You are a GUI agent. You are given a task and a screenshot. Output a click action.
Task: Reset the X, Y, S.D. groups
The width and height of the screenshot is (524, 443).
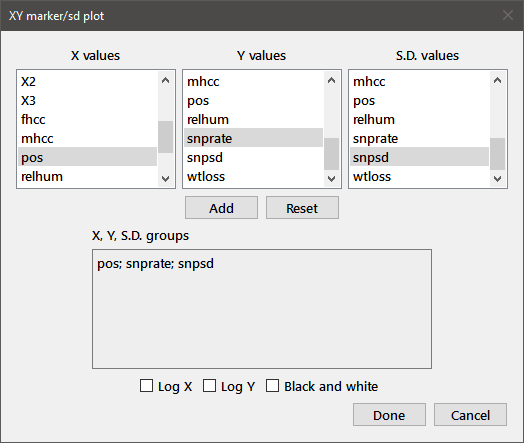coord(302,208)
